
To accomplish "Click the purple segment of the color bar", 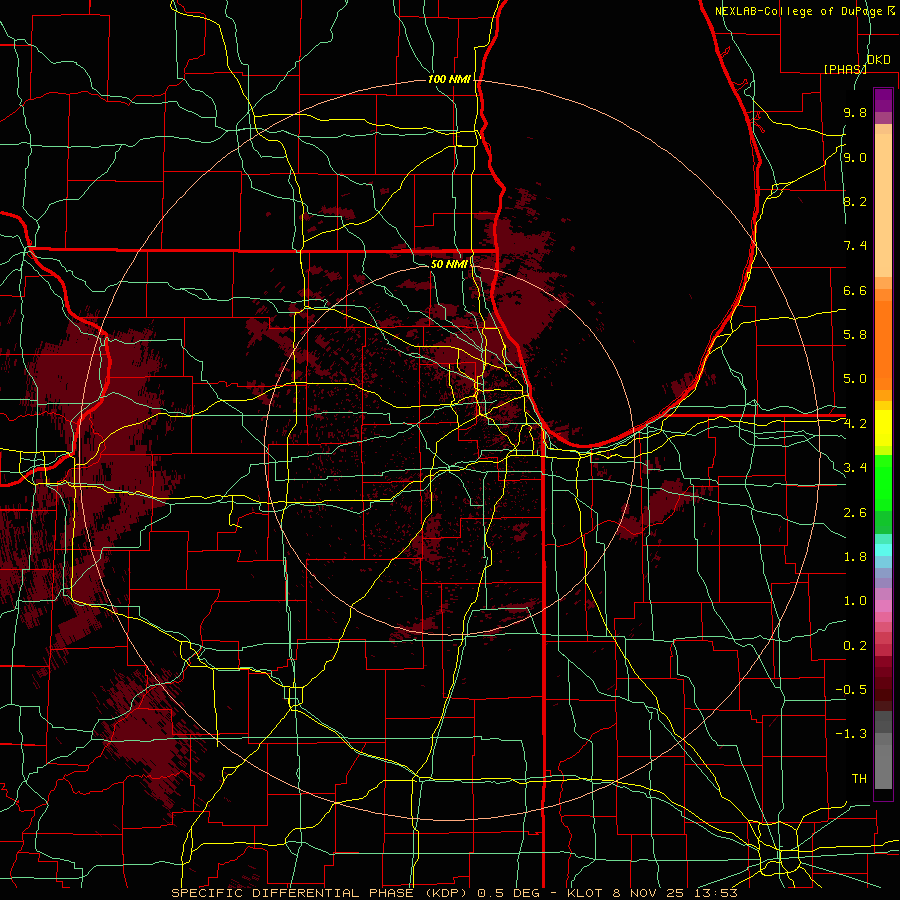I will pyautogui.click(x=883, y=100).
